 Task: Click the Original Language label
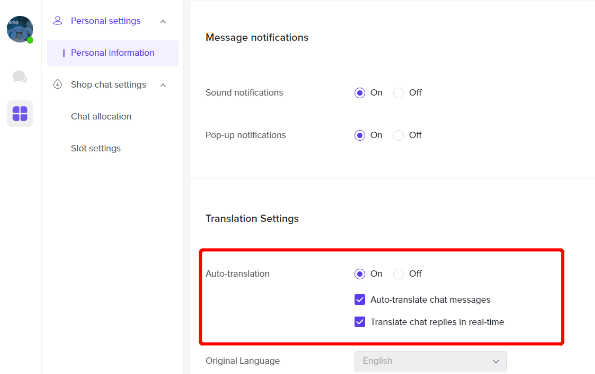tap(242, 361)
